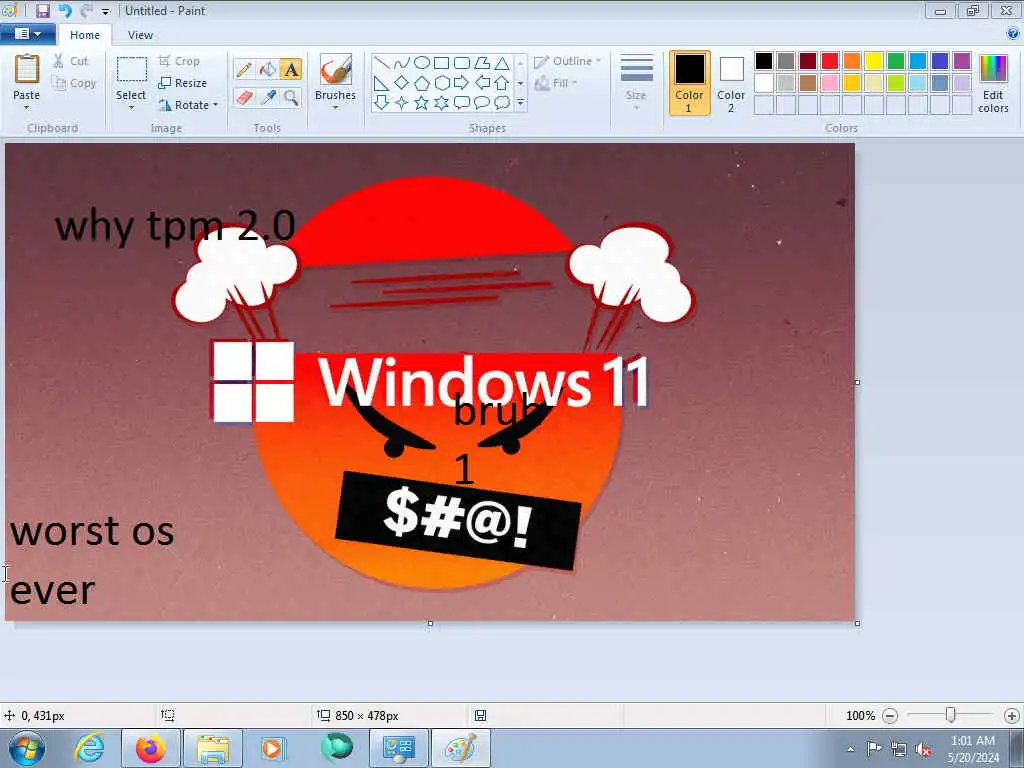This screenshot has width=1024, height=768.
Task: Switch to the View ribbon tab
Action: click(140, 35)
